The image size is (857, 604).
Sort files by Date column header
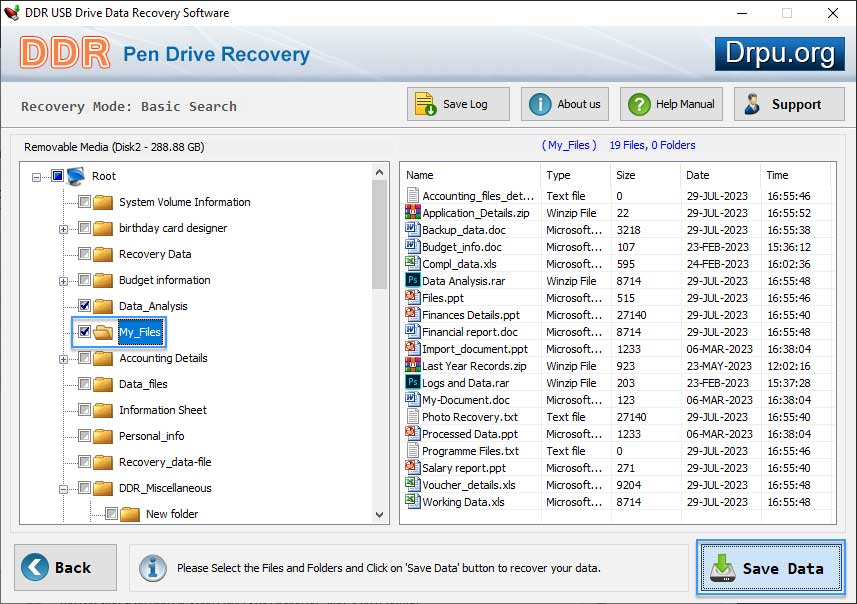click(720, 175)
